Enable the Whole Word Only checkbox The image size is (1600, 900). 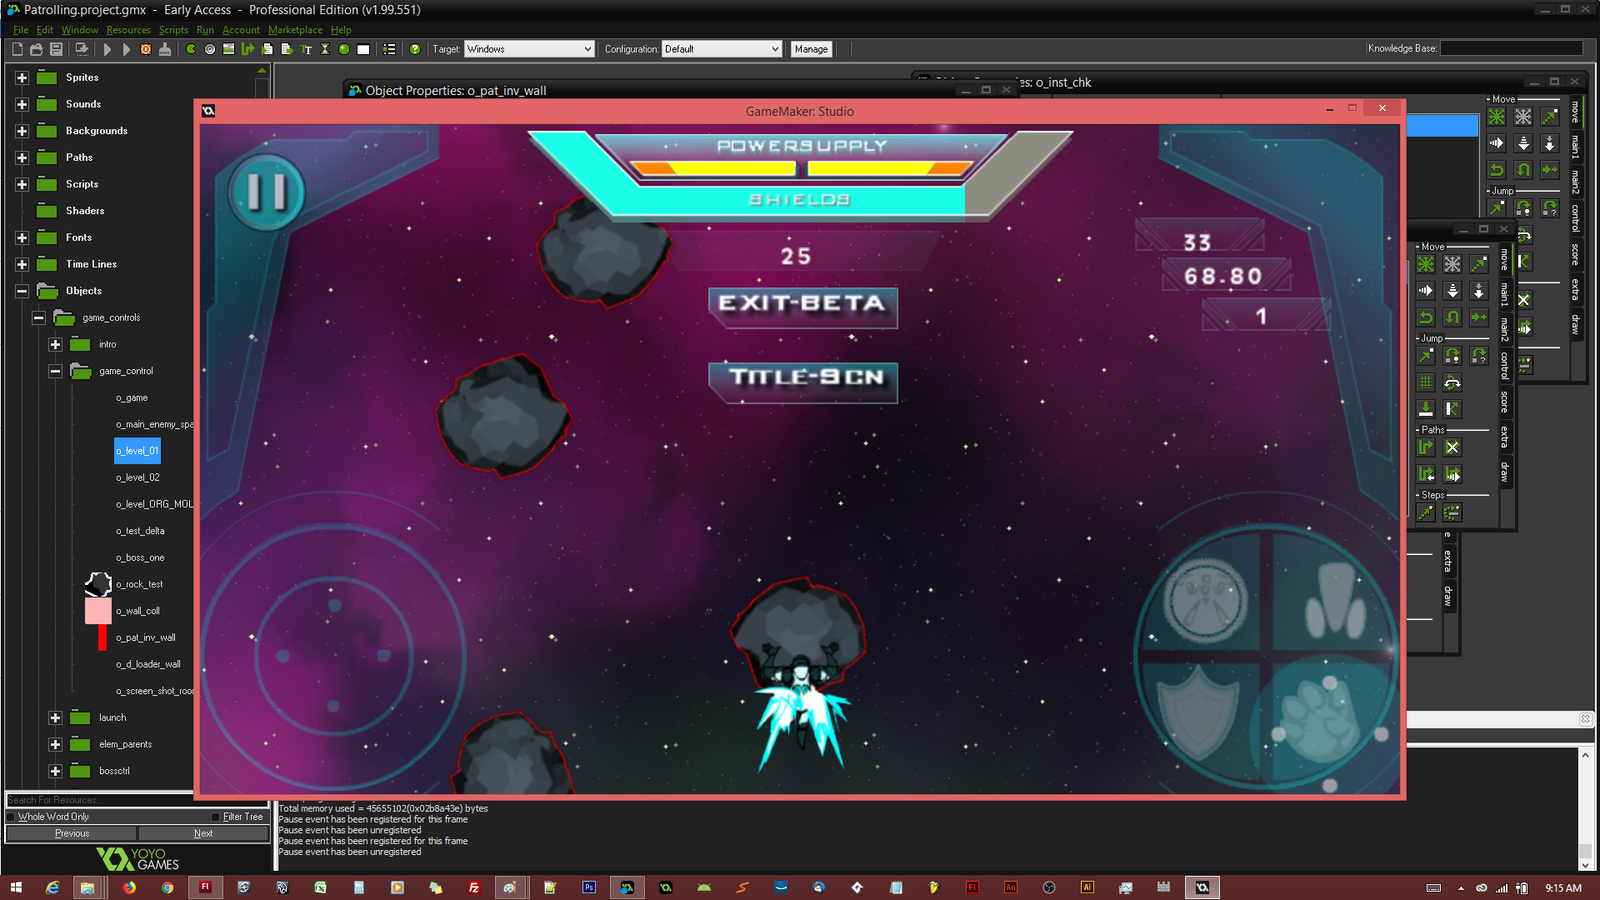(11, 817)
